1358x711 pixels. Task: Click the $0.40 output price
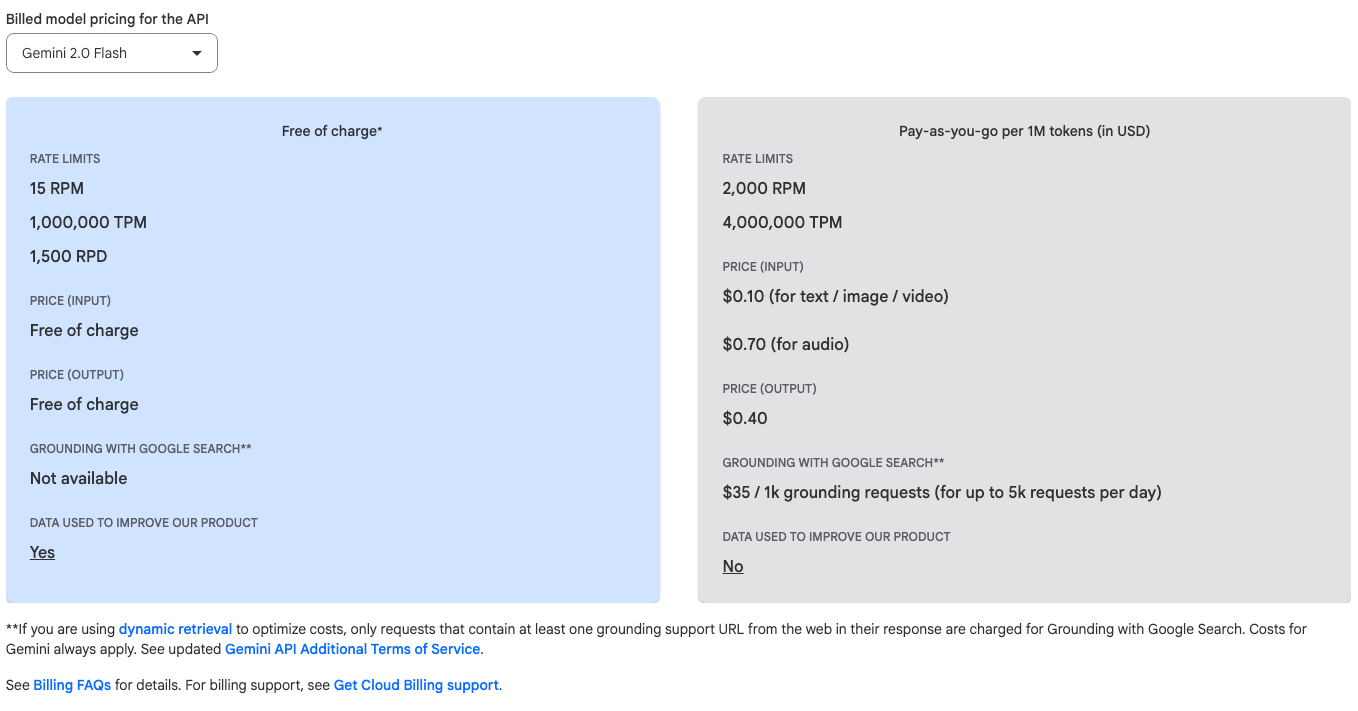pos(745,418)
